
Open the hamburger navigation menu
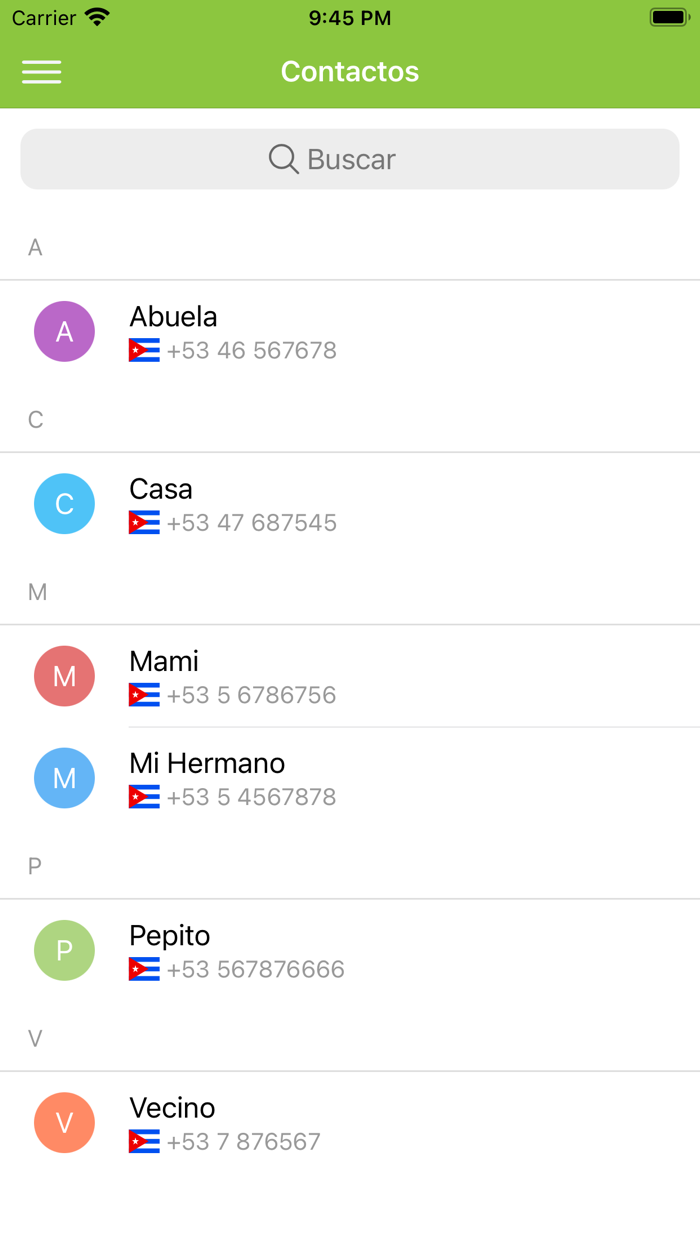tap(41, 71)
